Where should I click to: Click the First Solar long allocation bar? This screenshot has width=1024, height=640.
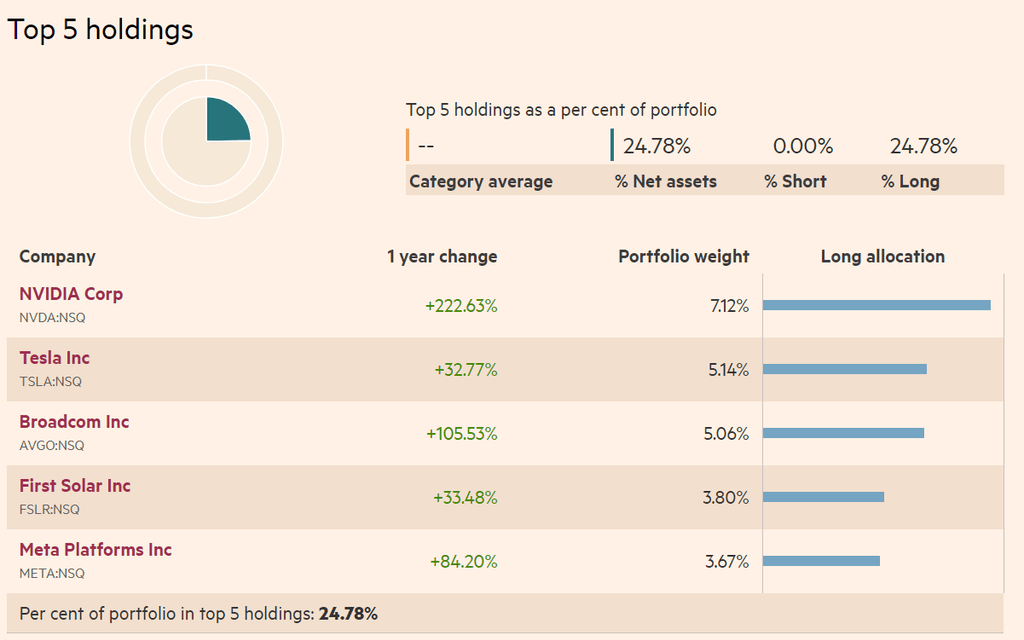click(x=824, y=497)
